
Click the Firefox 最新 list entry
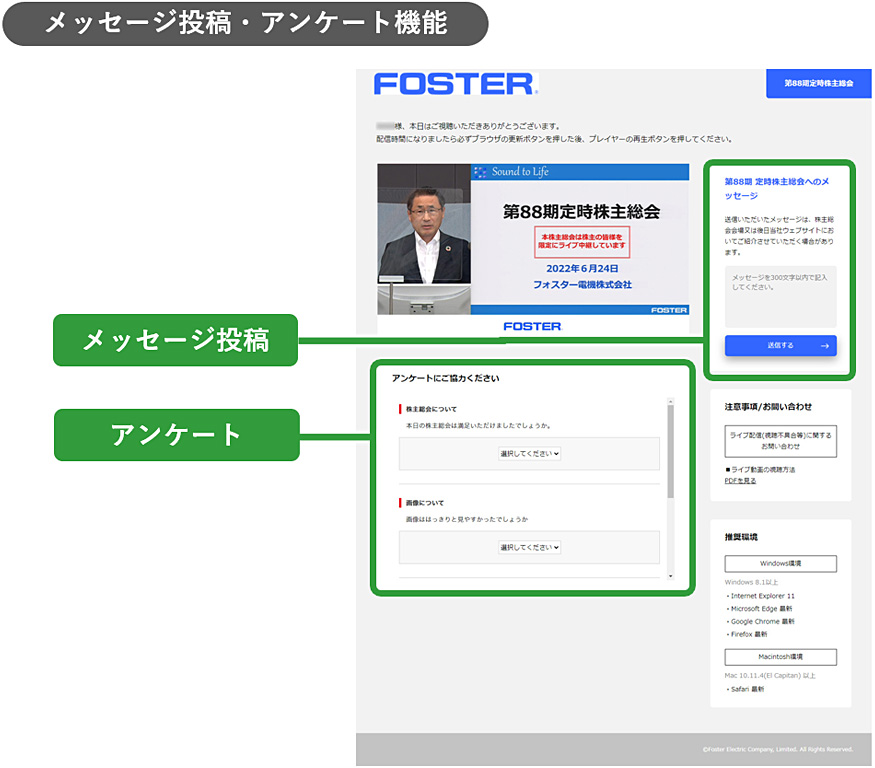747,634
